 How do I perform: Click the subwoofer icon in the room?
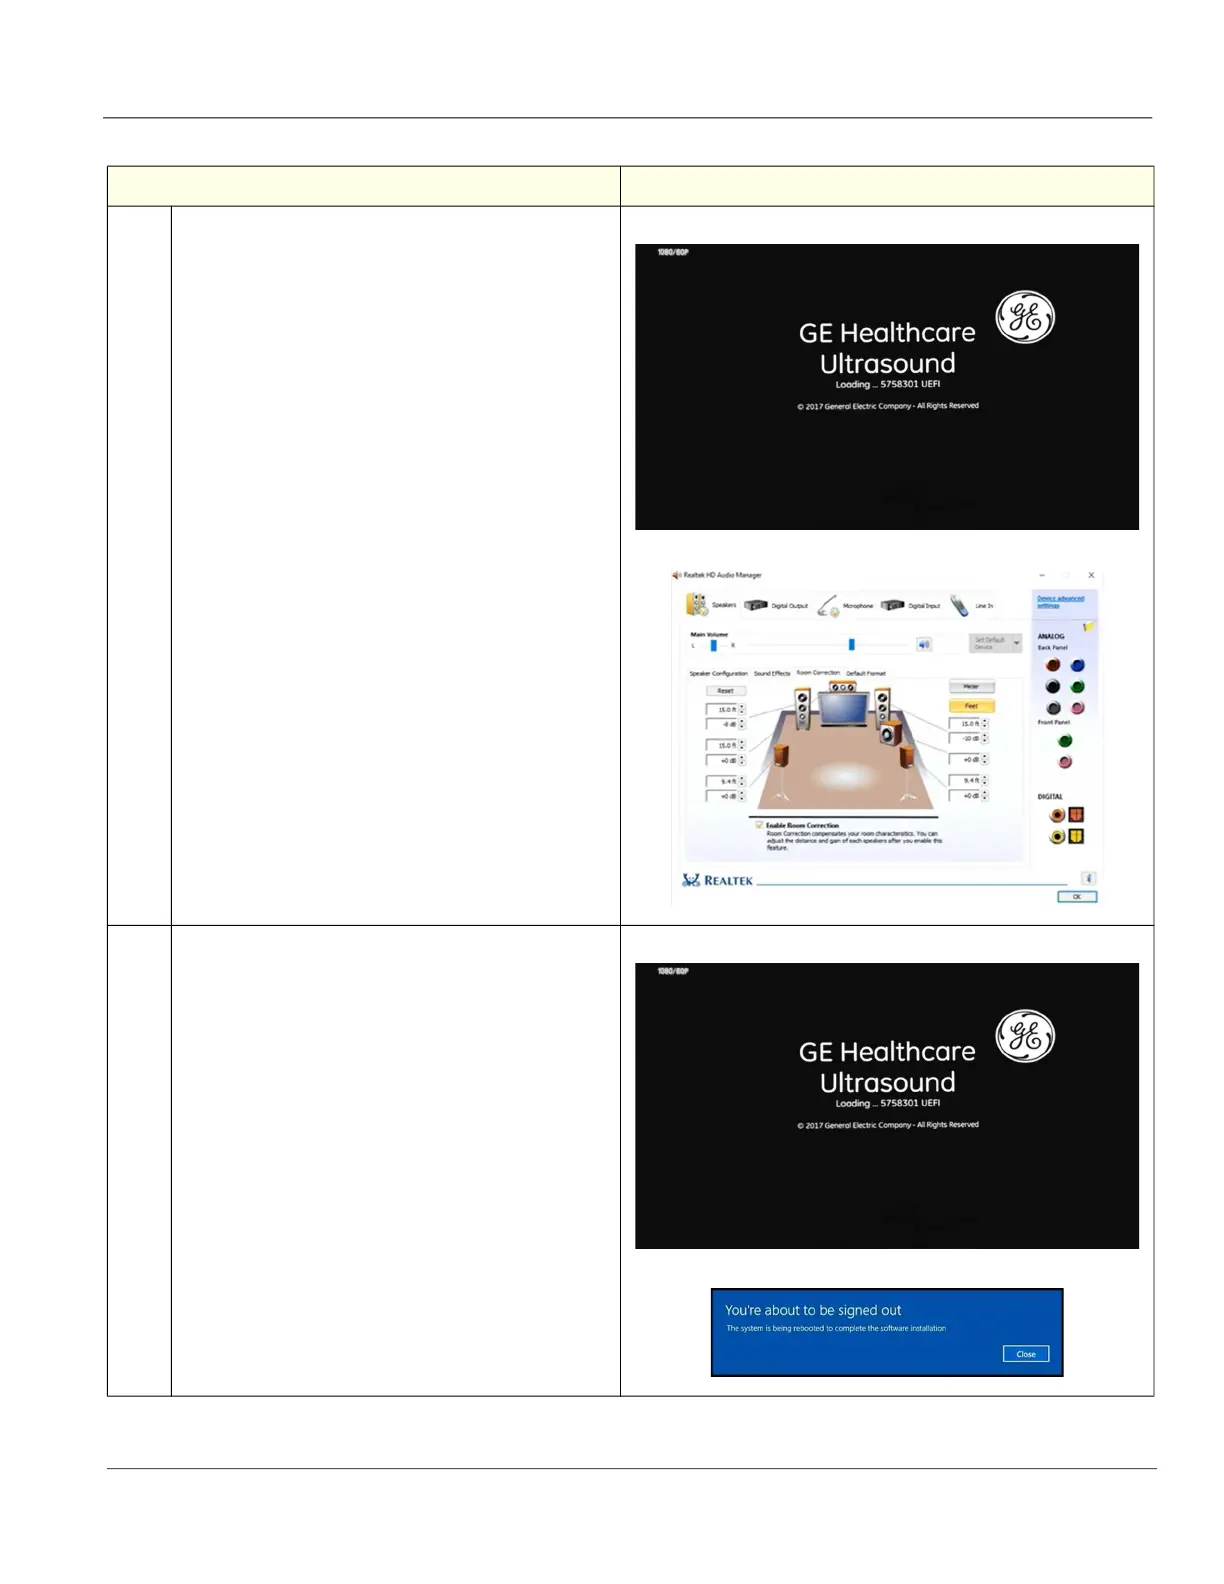[889, 735]
